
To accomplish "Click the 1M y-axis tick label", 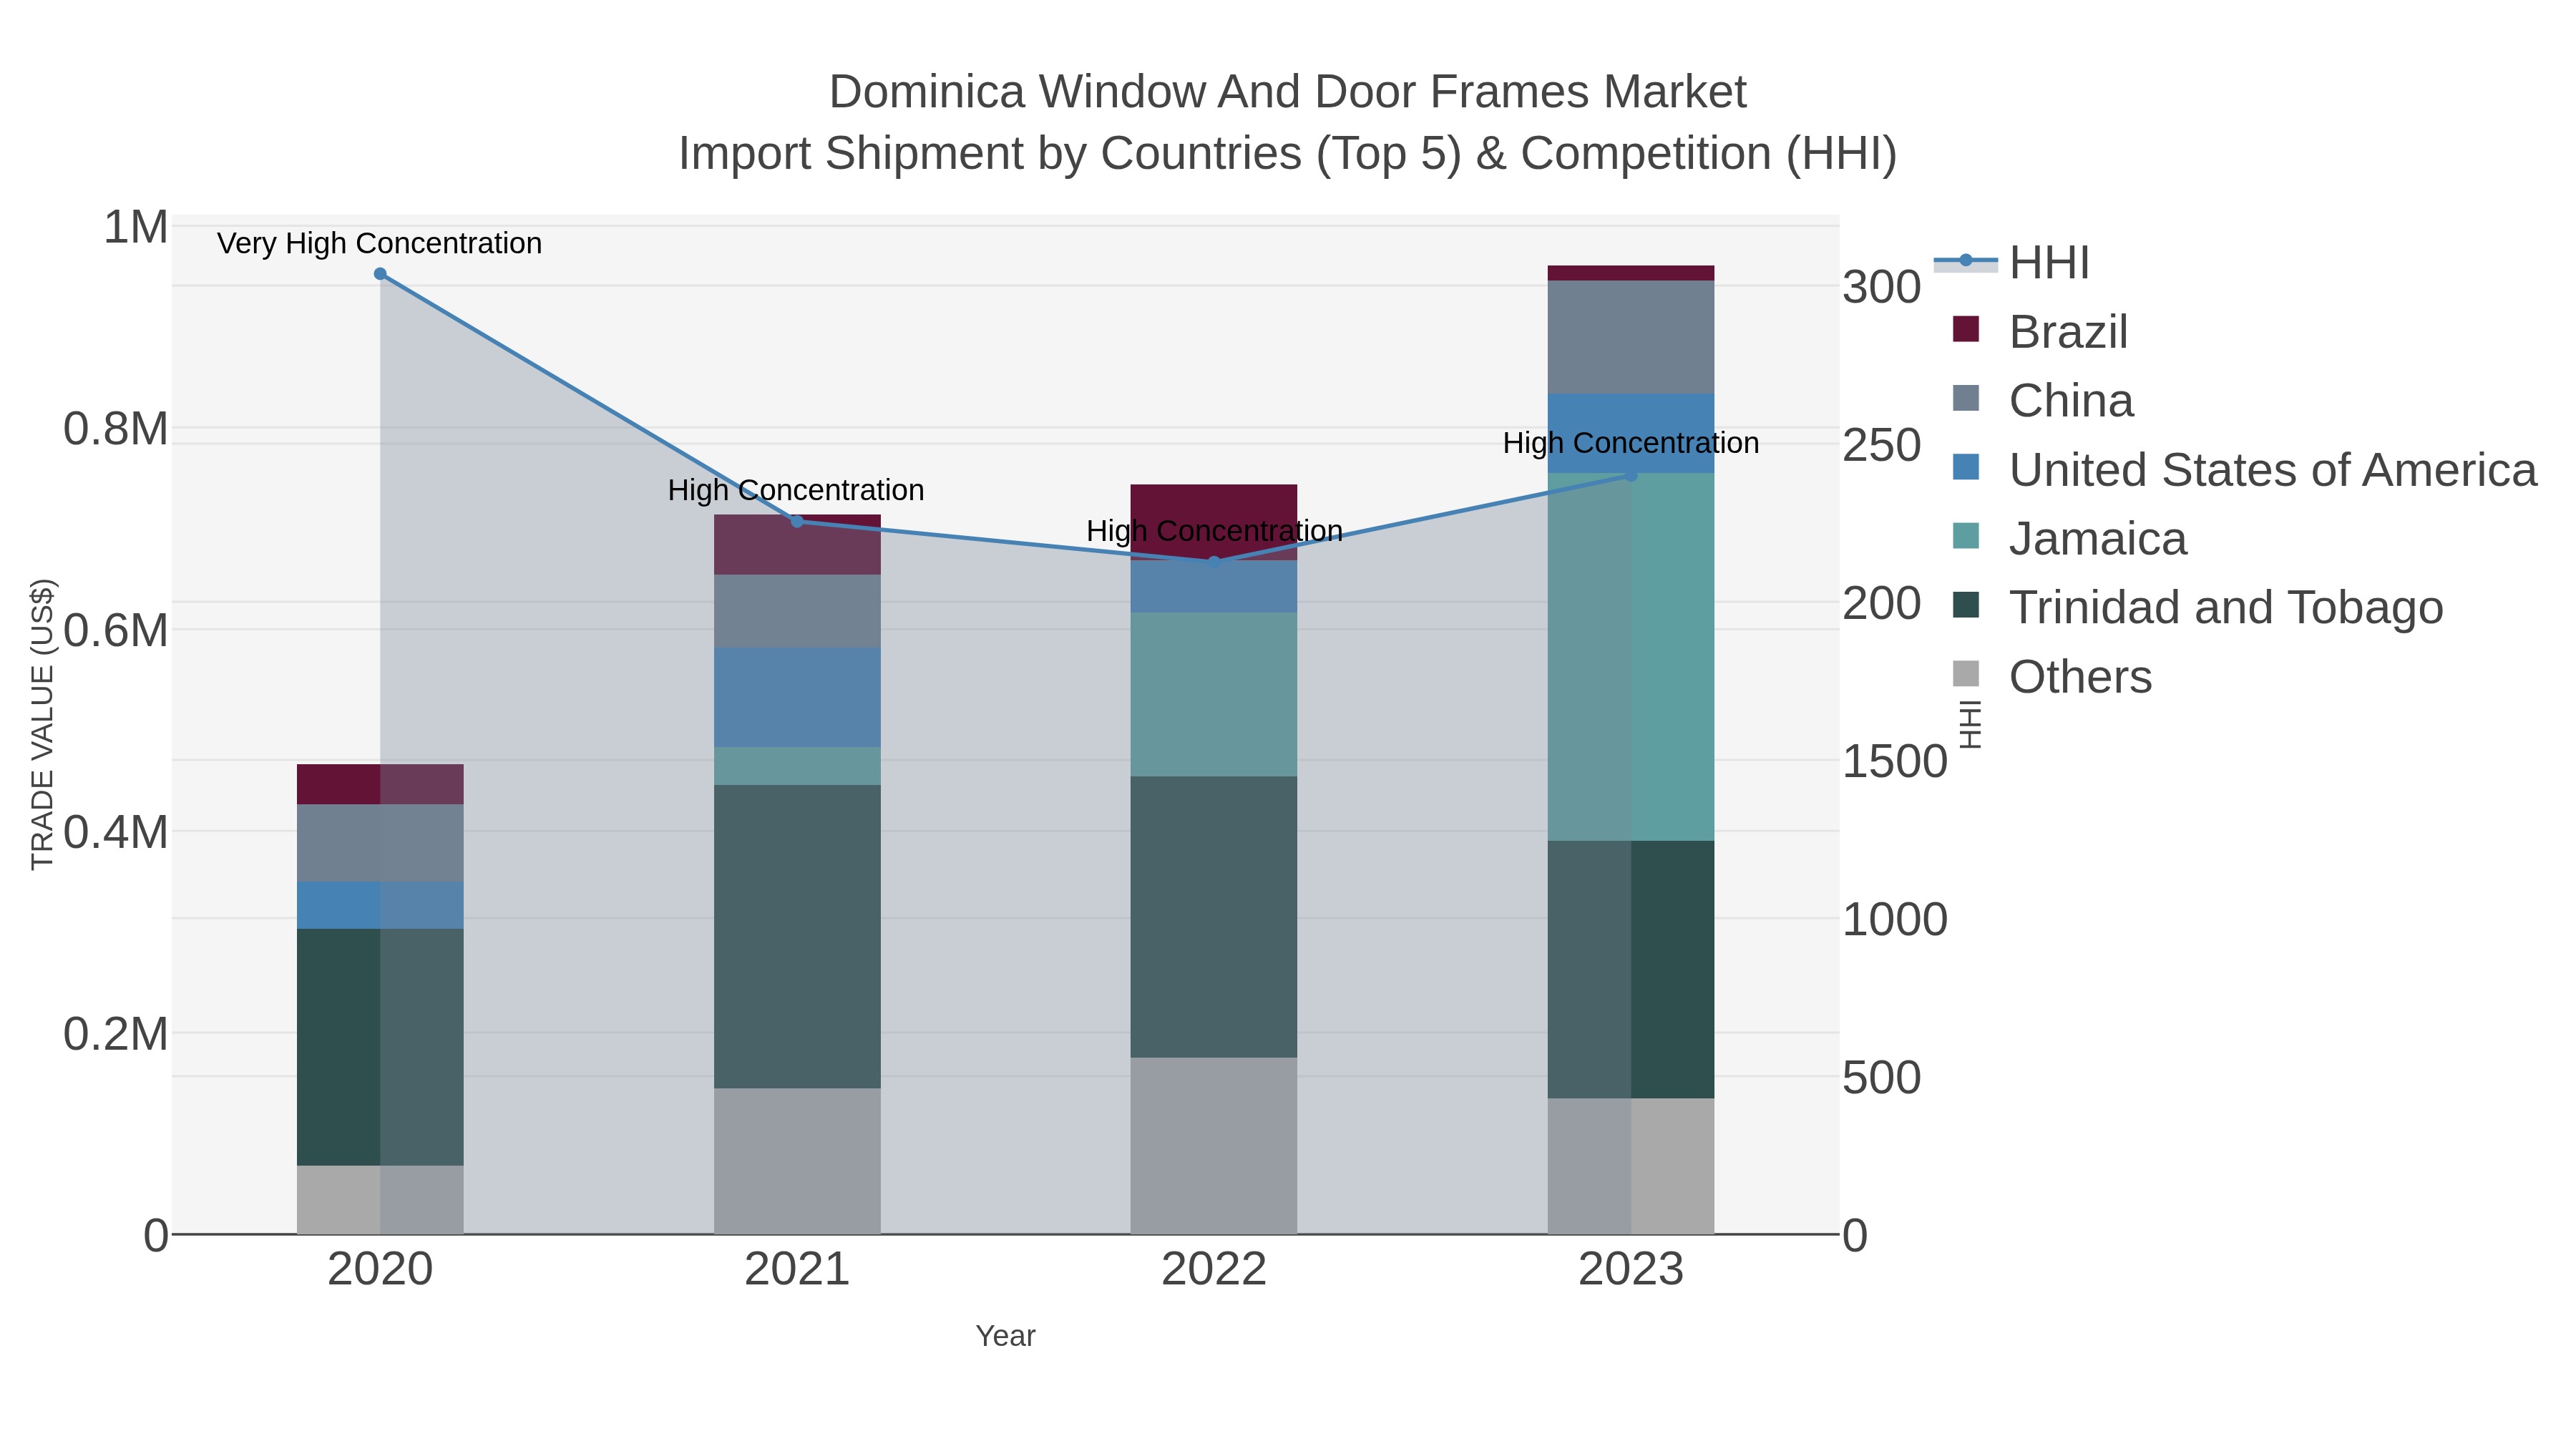I will [136, 227].
